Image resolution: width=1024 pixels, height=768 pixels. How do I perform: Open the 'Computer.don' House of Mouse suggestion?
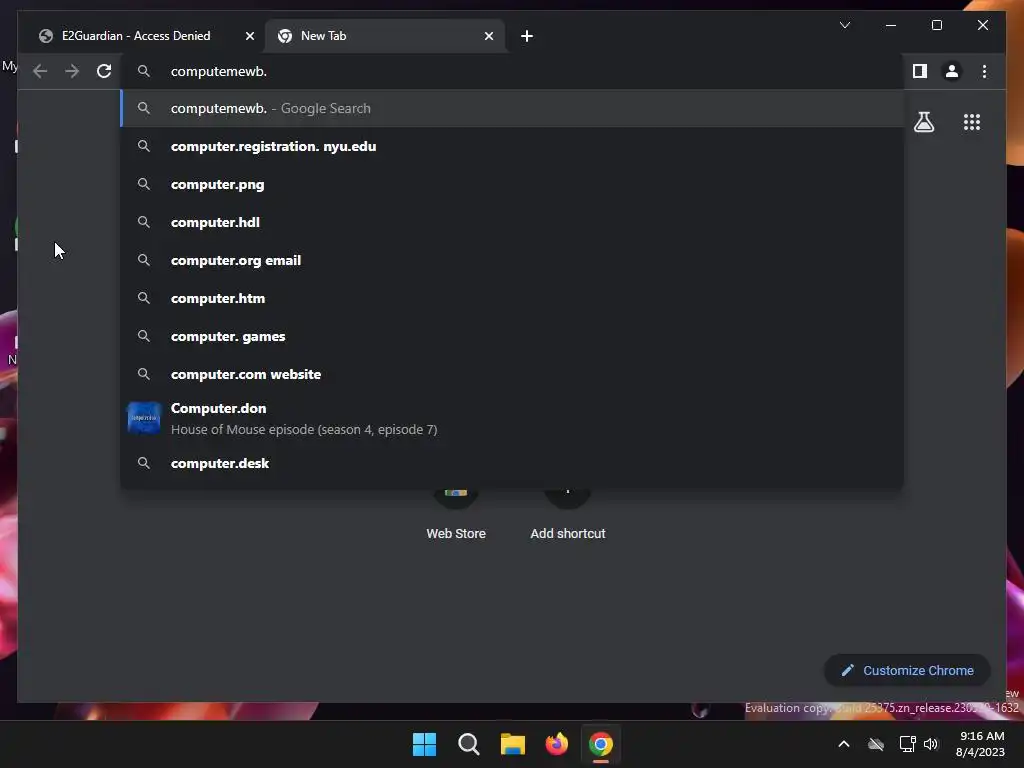(513, 419)
